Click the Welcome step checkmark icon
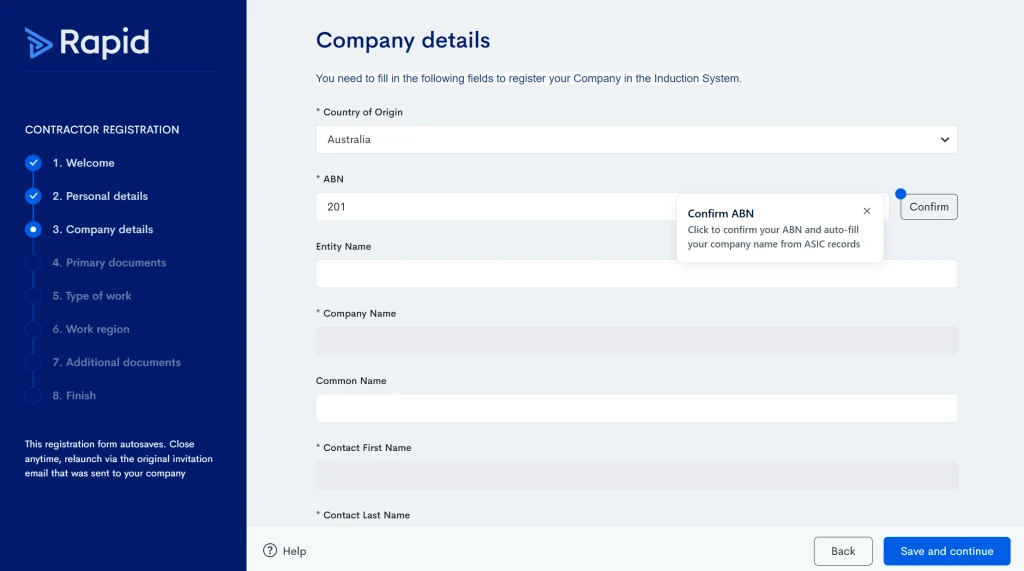 tap(33, 163)
